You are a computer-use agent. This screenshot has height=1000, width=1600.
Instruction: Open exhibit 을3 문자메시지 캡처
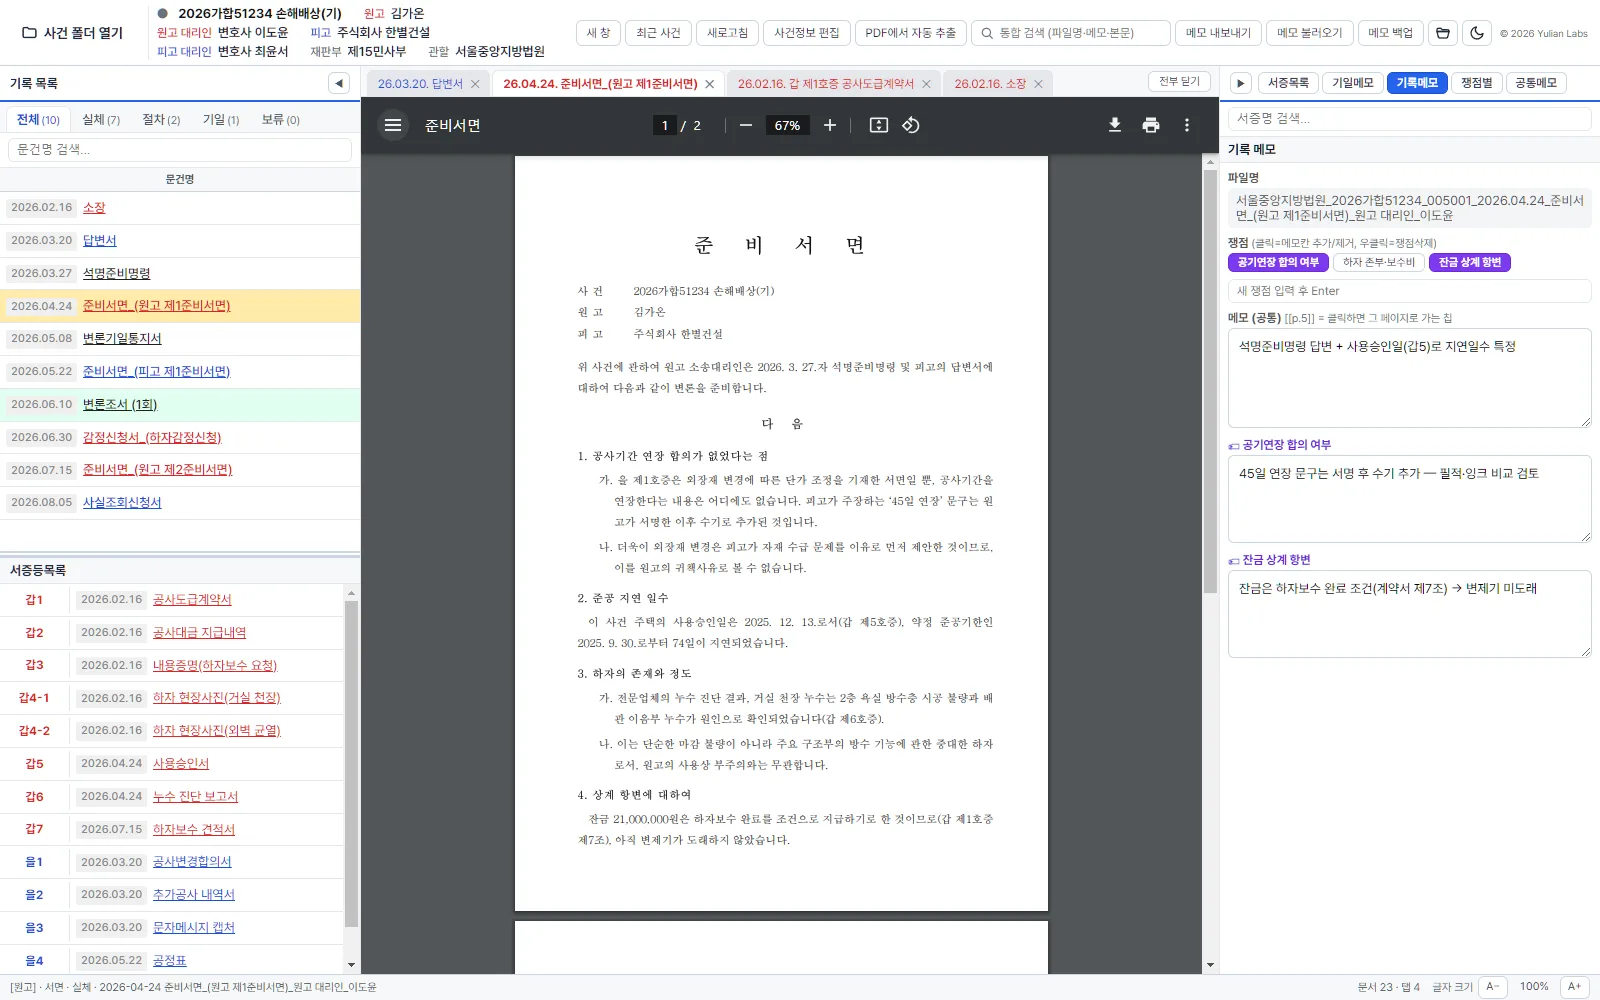click(194, 928)
